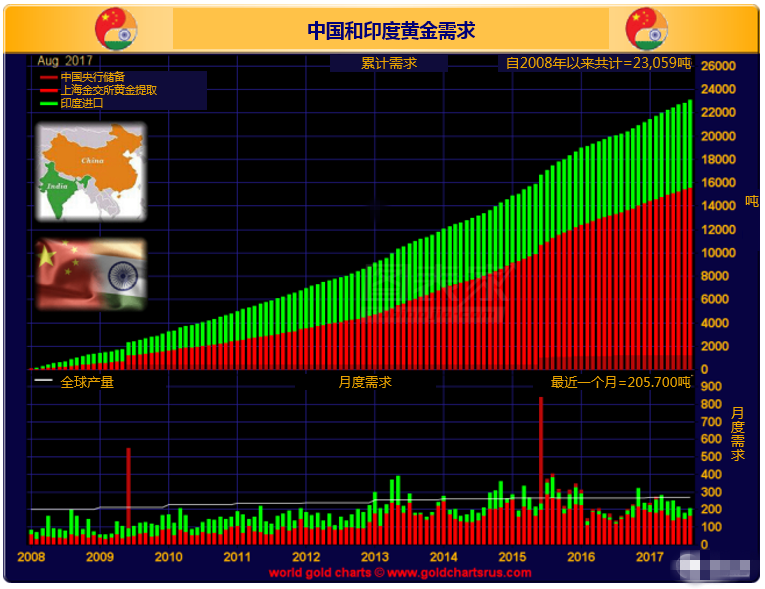The image size is (765, 589).
Task: Select the central 月度需求 panel heading
Action: tap(364, 382)
